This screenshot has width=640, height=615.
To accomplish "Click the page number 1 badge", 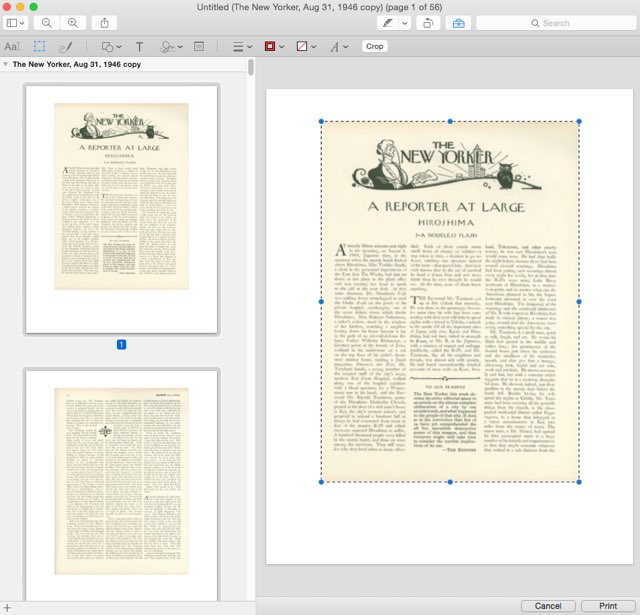I will [x=121, y=344].
